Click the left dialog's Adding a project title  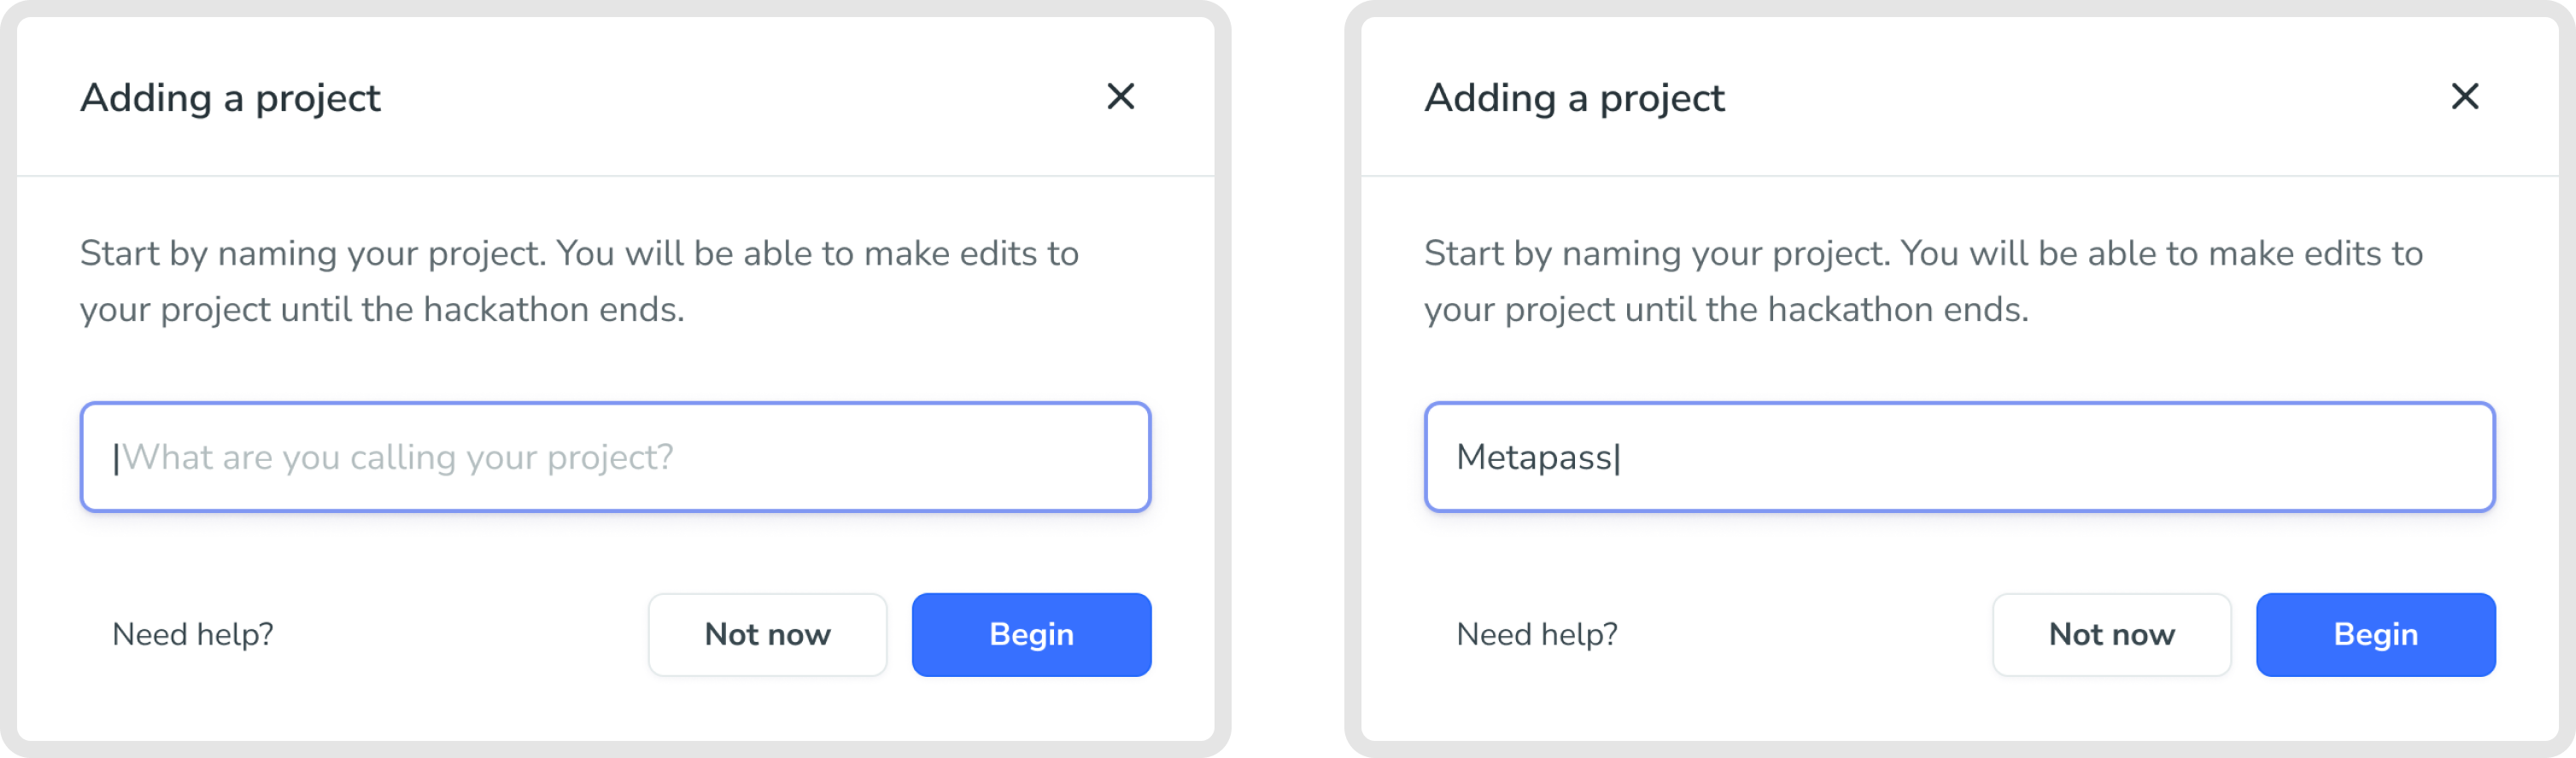coord(230,98)
